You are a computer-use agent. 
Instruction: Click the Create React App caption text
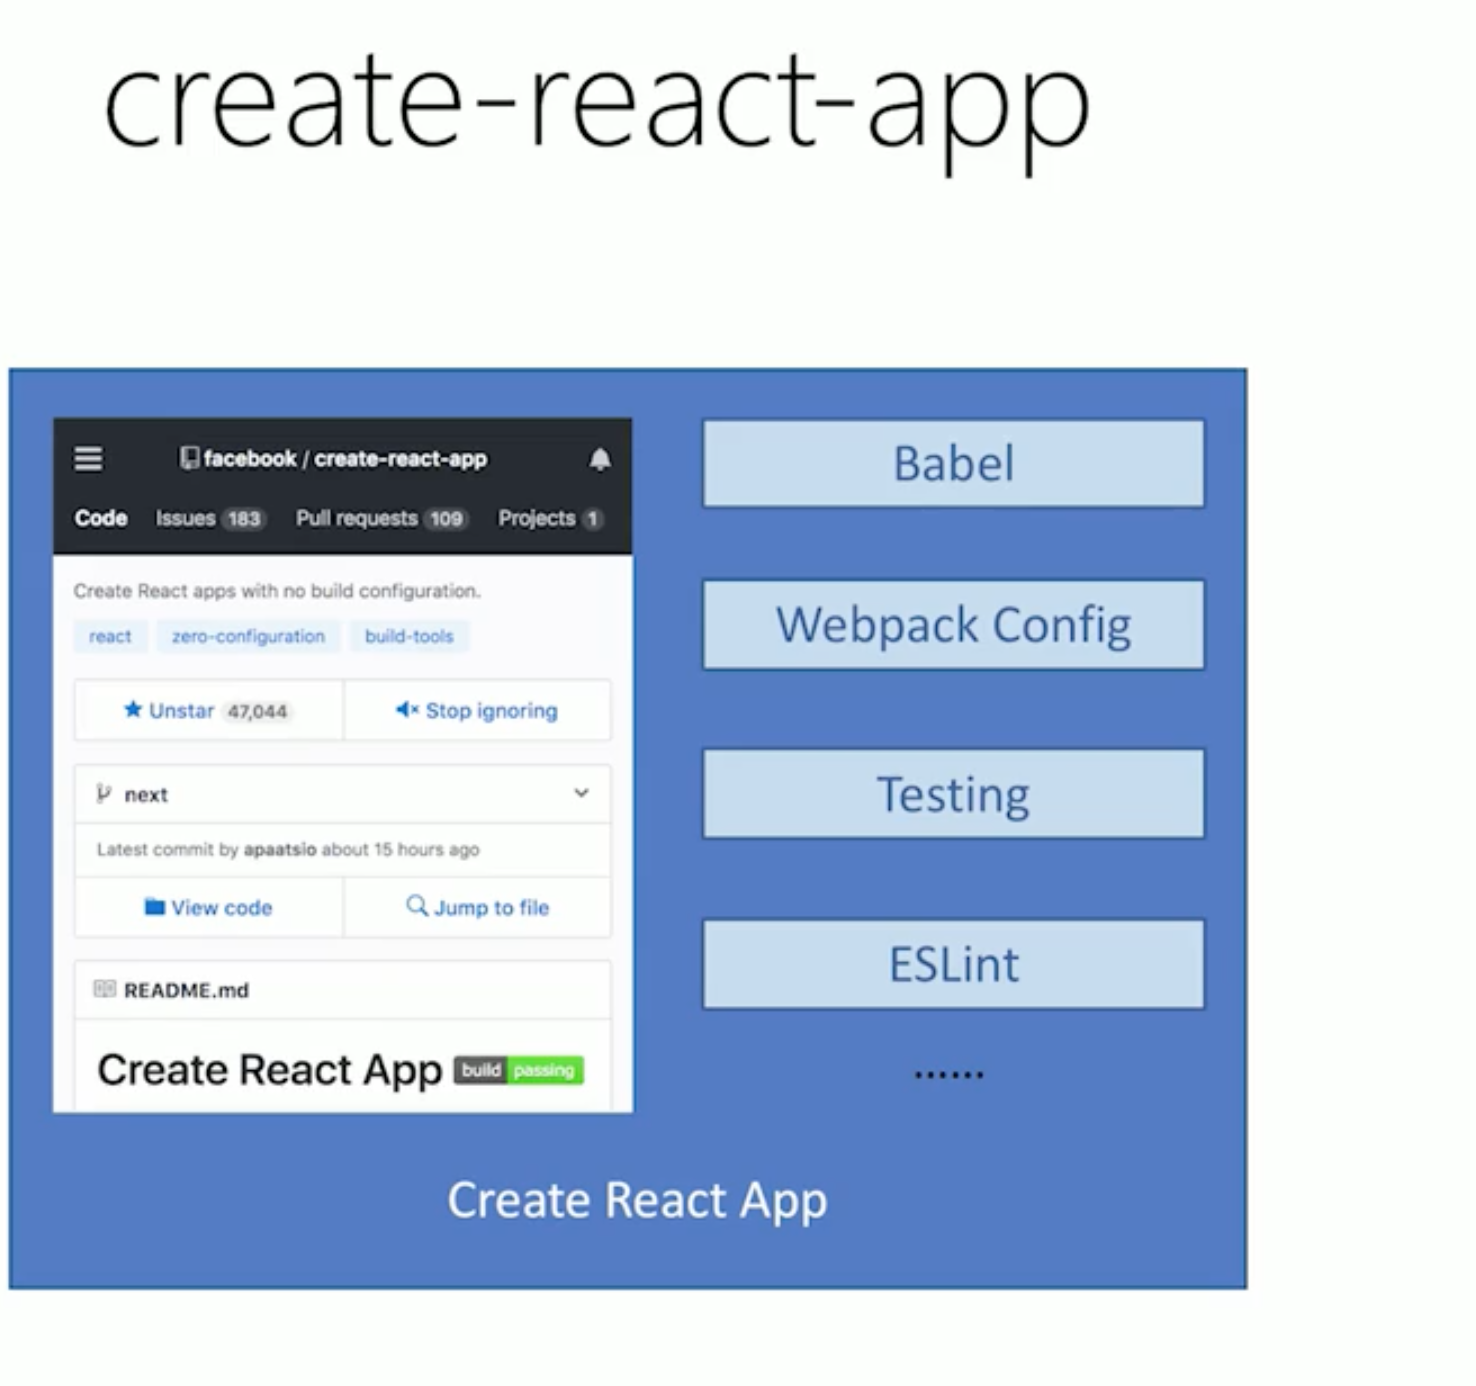(x=637, y=1200)
